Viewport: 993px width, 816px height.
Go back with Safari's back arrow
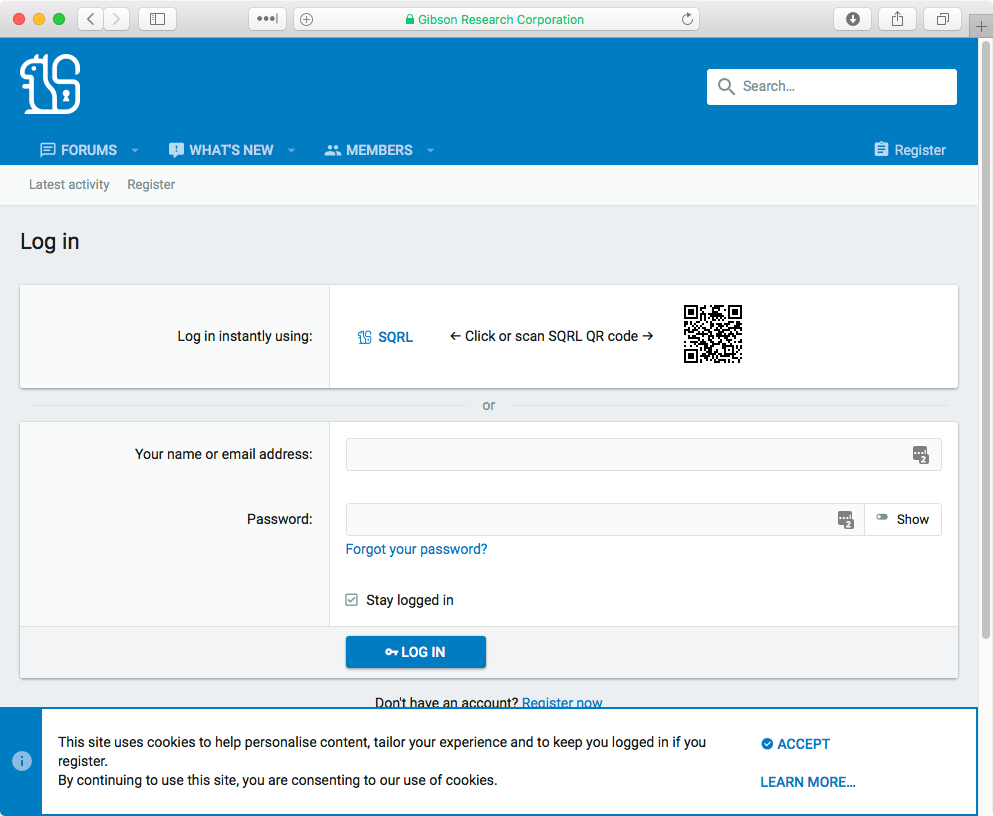(x=91, y=19)
